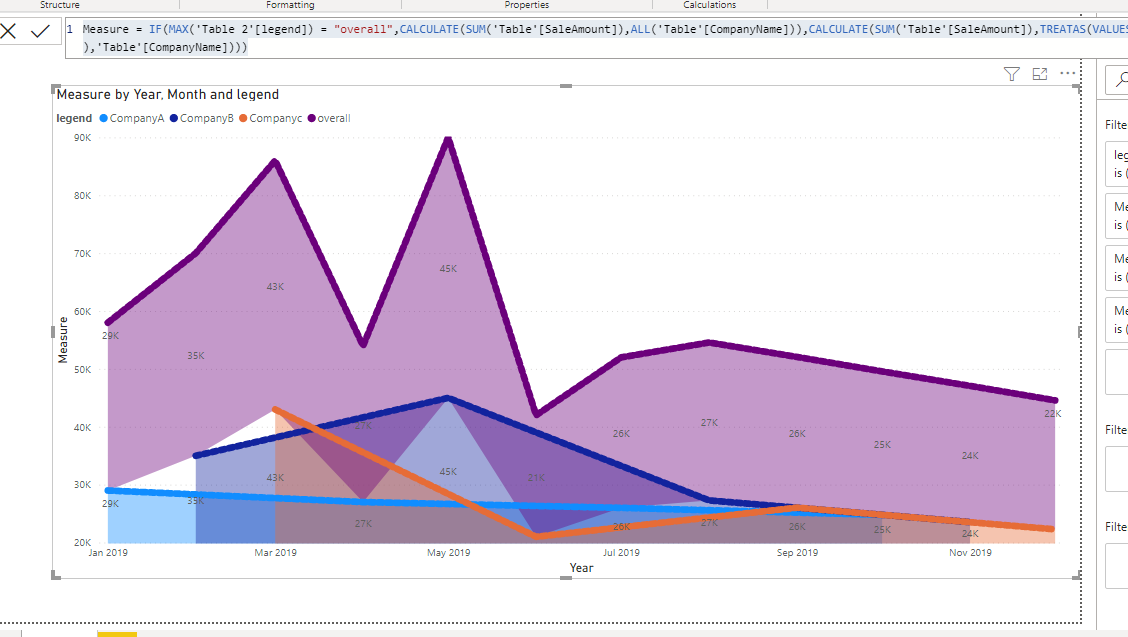Screen dimensions: 1128x637
Task: Click the 90K y-axis label
Action: [x=83, y=137]
